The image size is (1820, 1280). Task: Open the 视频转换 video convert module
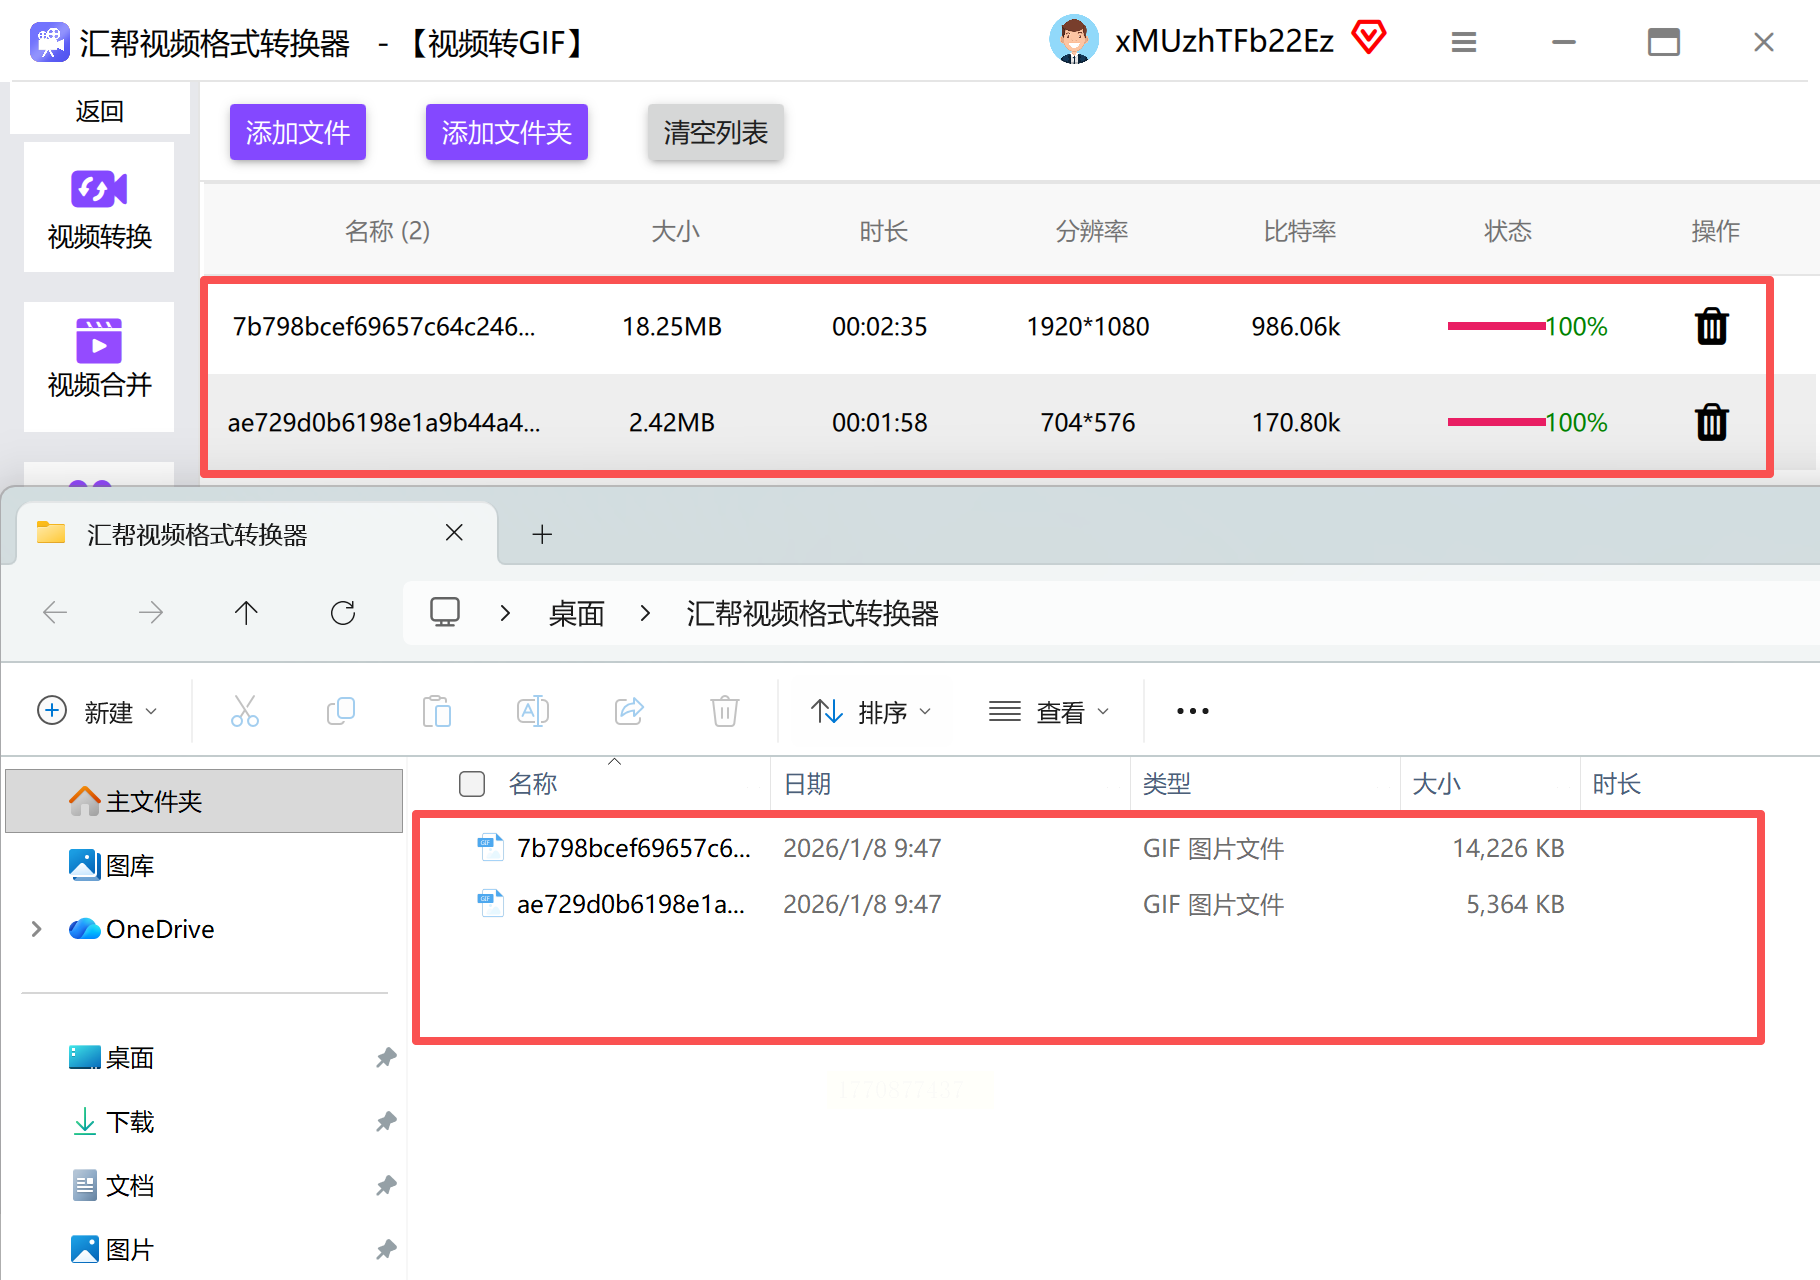[x=99, y=208]
